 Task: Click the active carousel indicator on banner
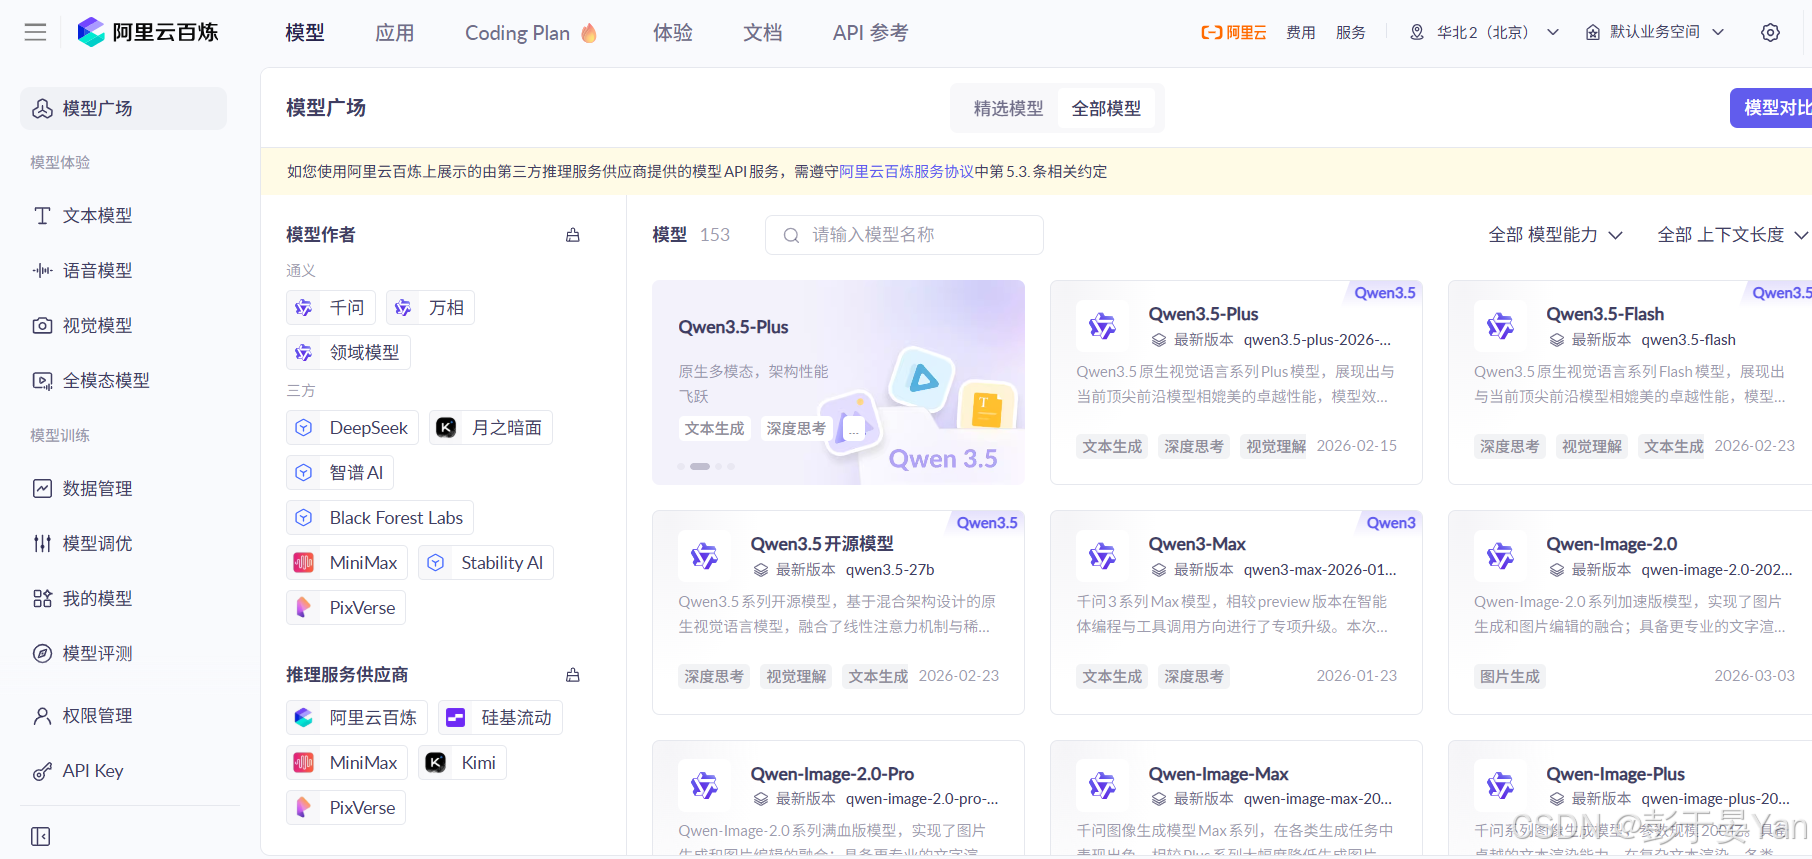click(x=700, y=466)
